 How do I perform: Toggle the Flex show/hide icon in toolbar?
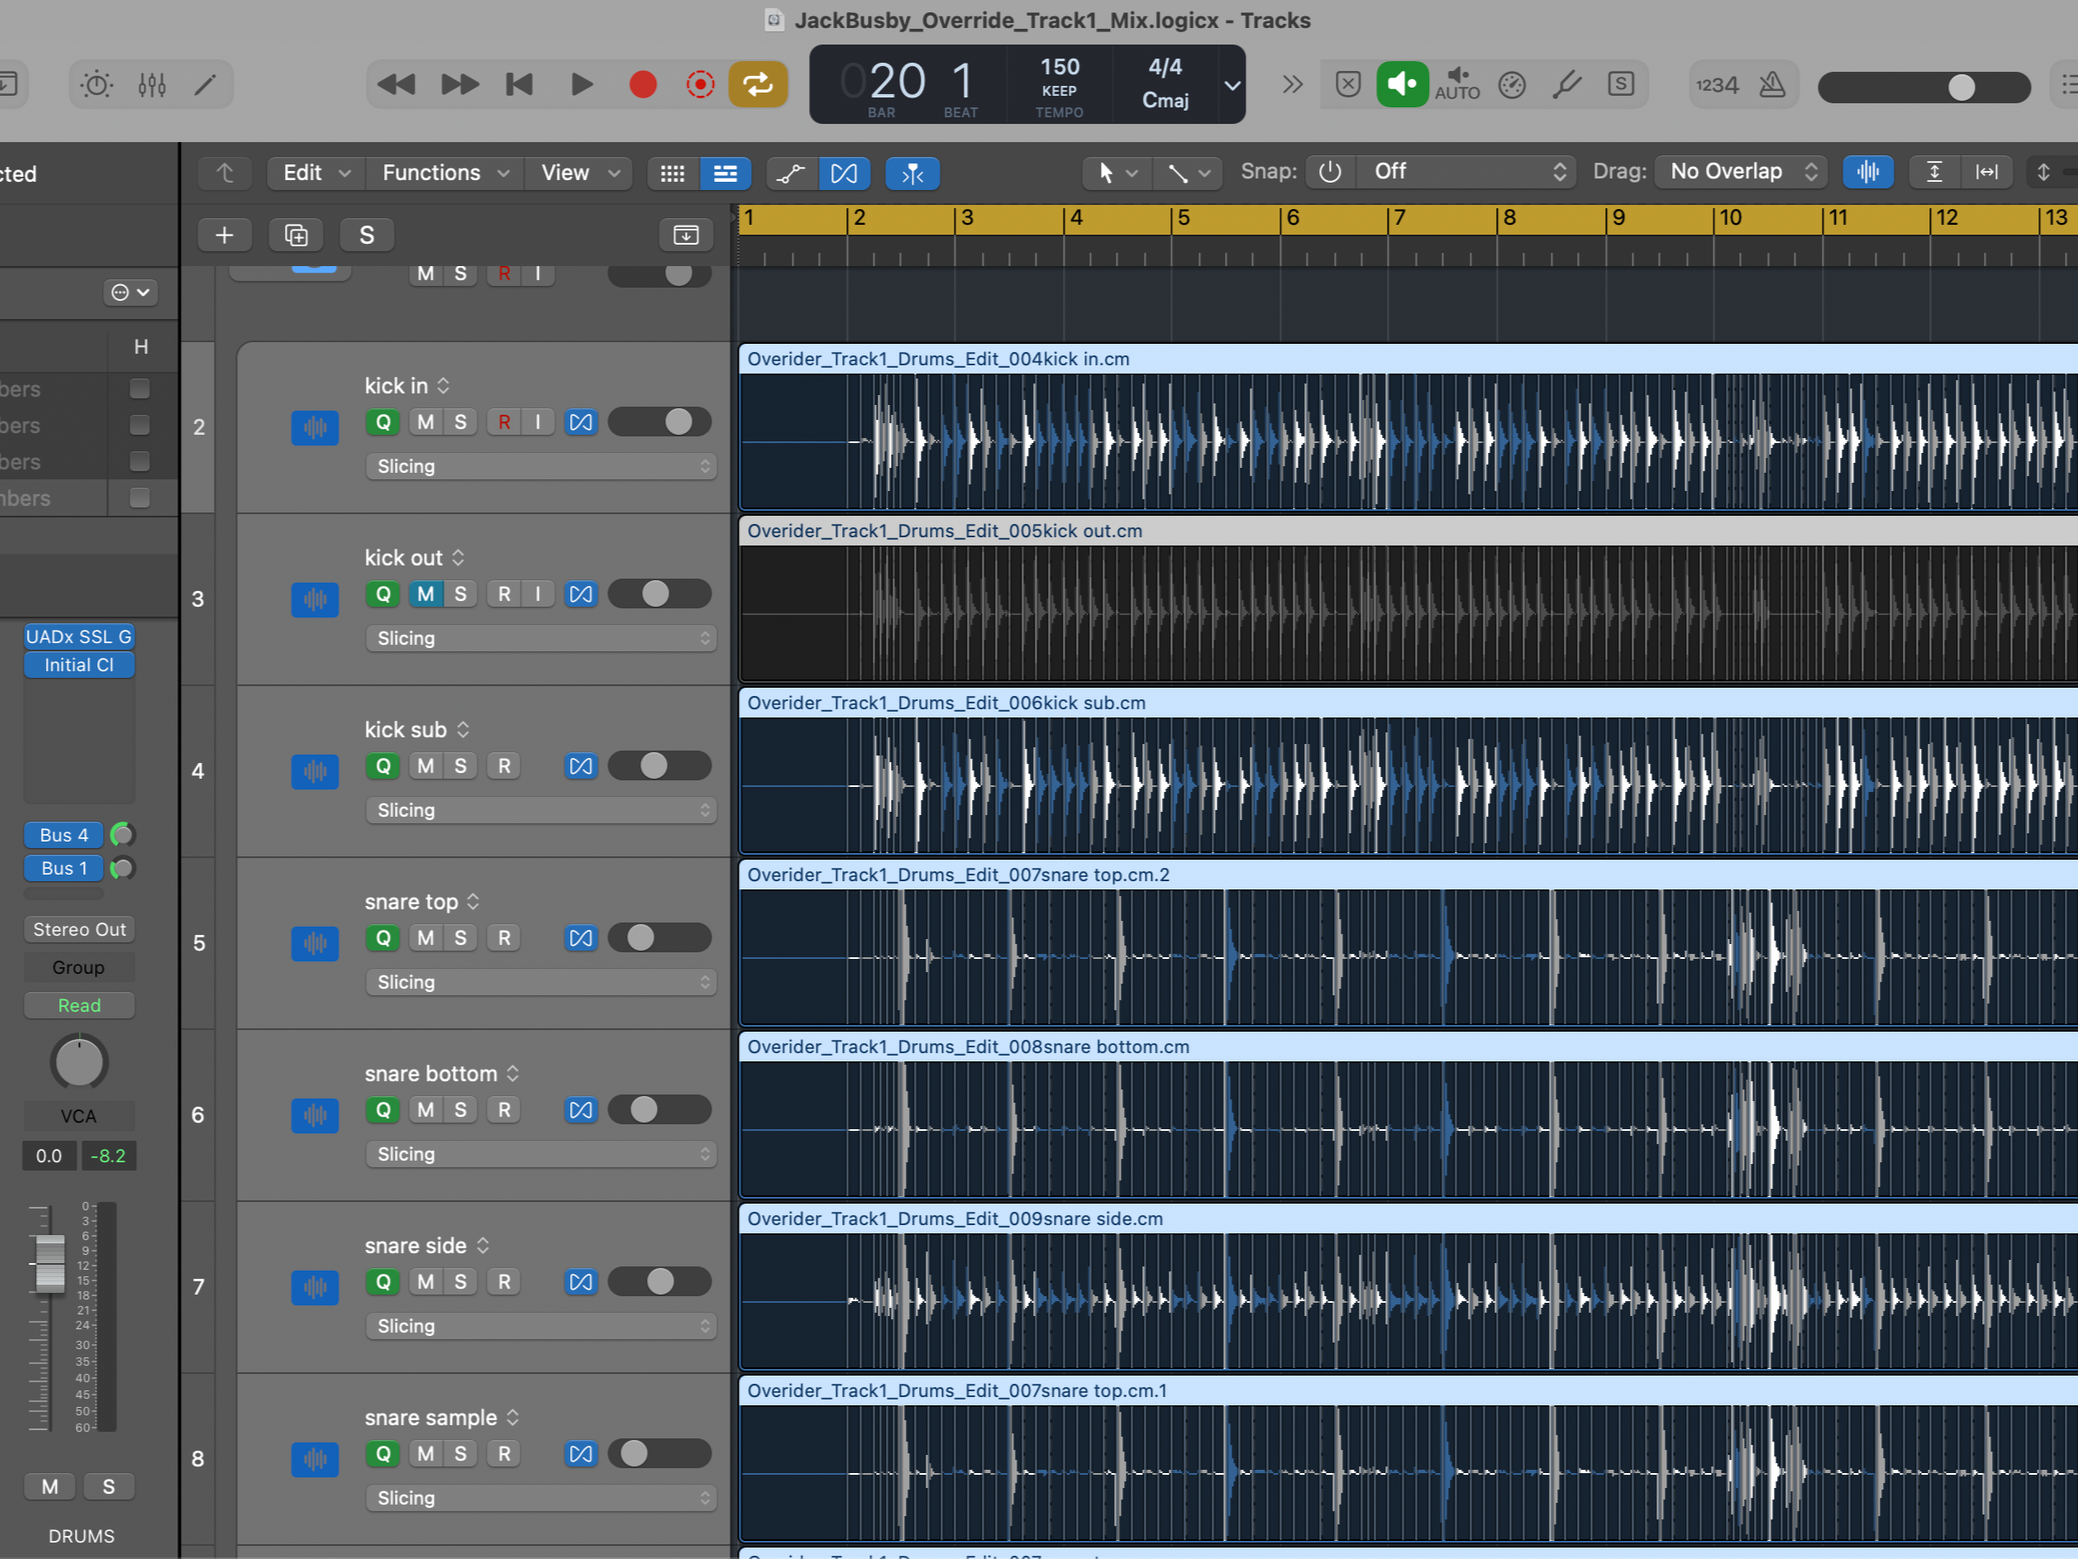tap(843, 173)
